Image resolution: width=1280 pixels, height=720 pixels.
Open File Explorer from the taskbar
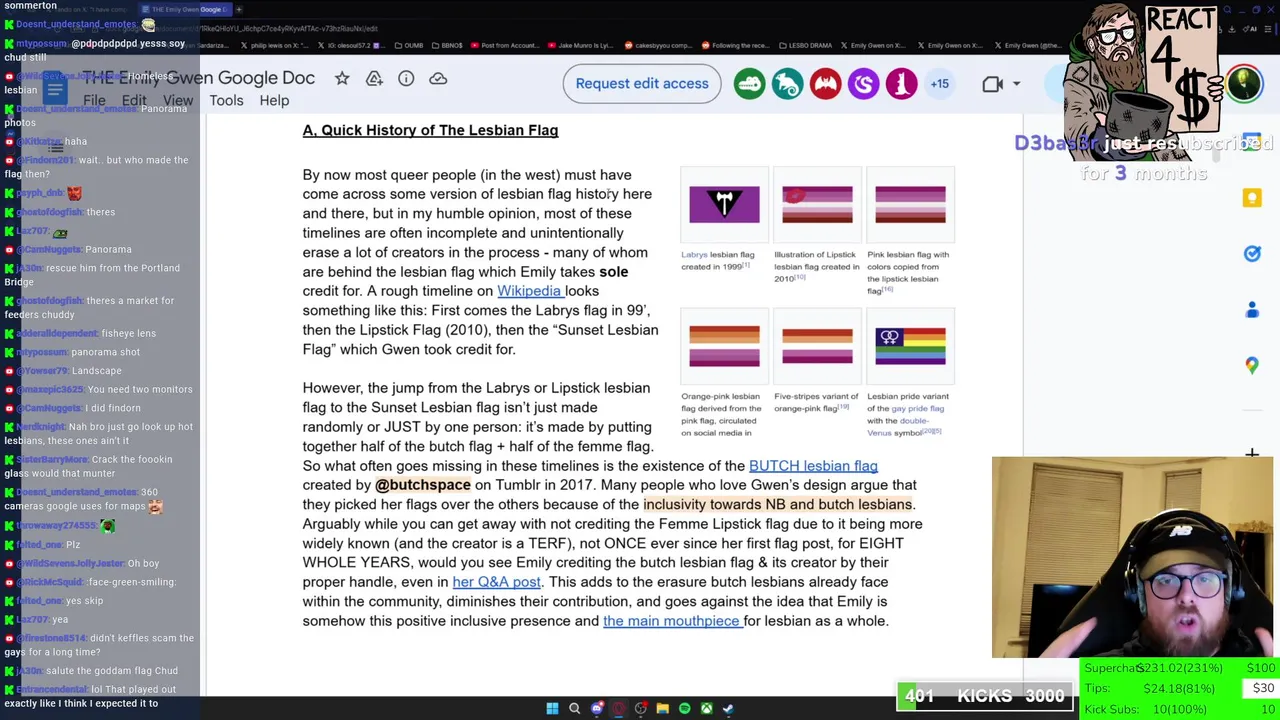click(x=662, y=709)
